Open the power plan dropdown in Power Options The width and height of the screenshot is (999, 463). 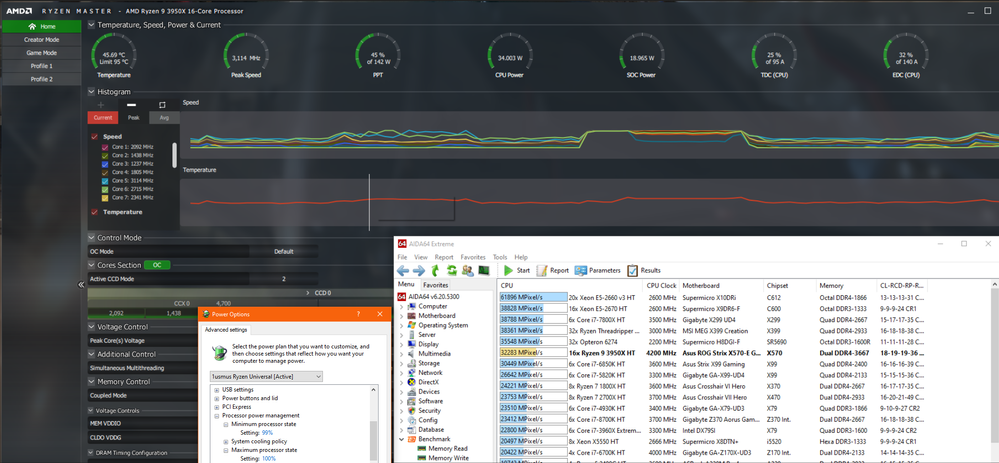click(x=266, y=376)
